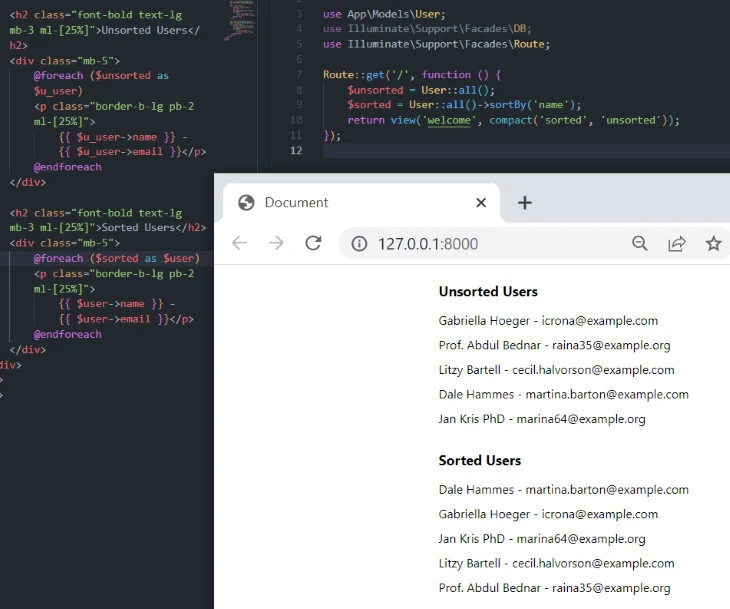View site information in address bar

point(359,244)
